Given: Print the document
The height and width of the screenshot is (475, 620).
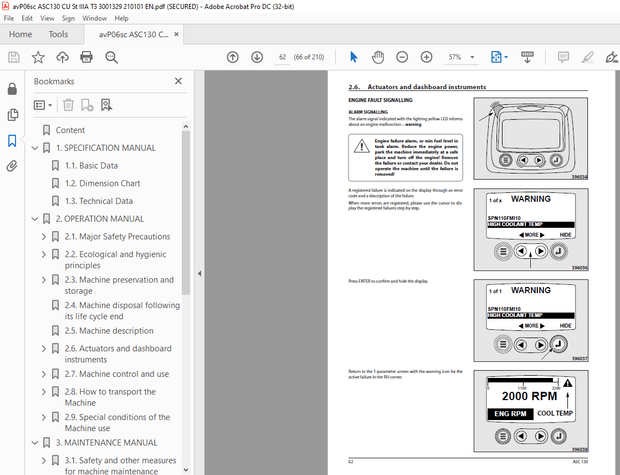Looking at the screenshot, I should [86, 57].
